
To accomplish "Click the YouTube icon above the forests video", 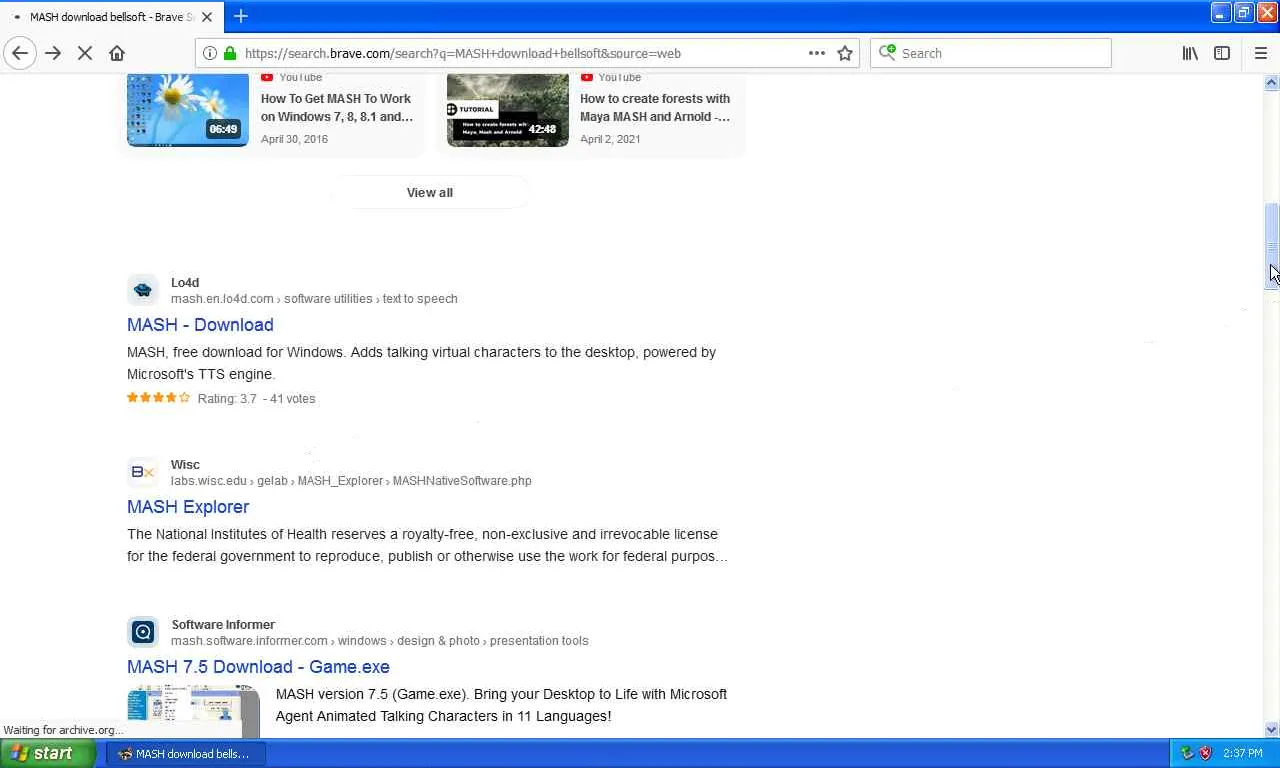I will pyautogui.click(x=587, y=77).
